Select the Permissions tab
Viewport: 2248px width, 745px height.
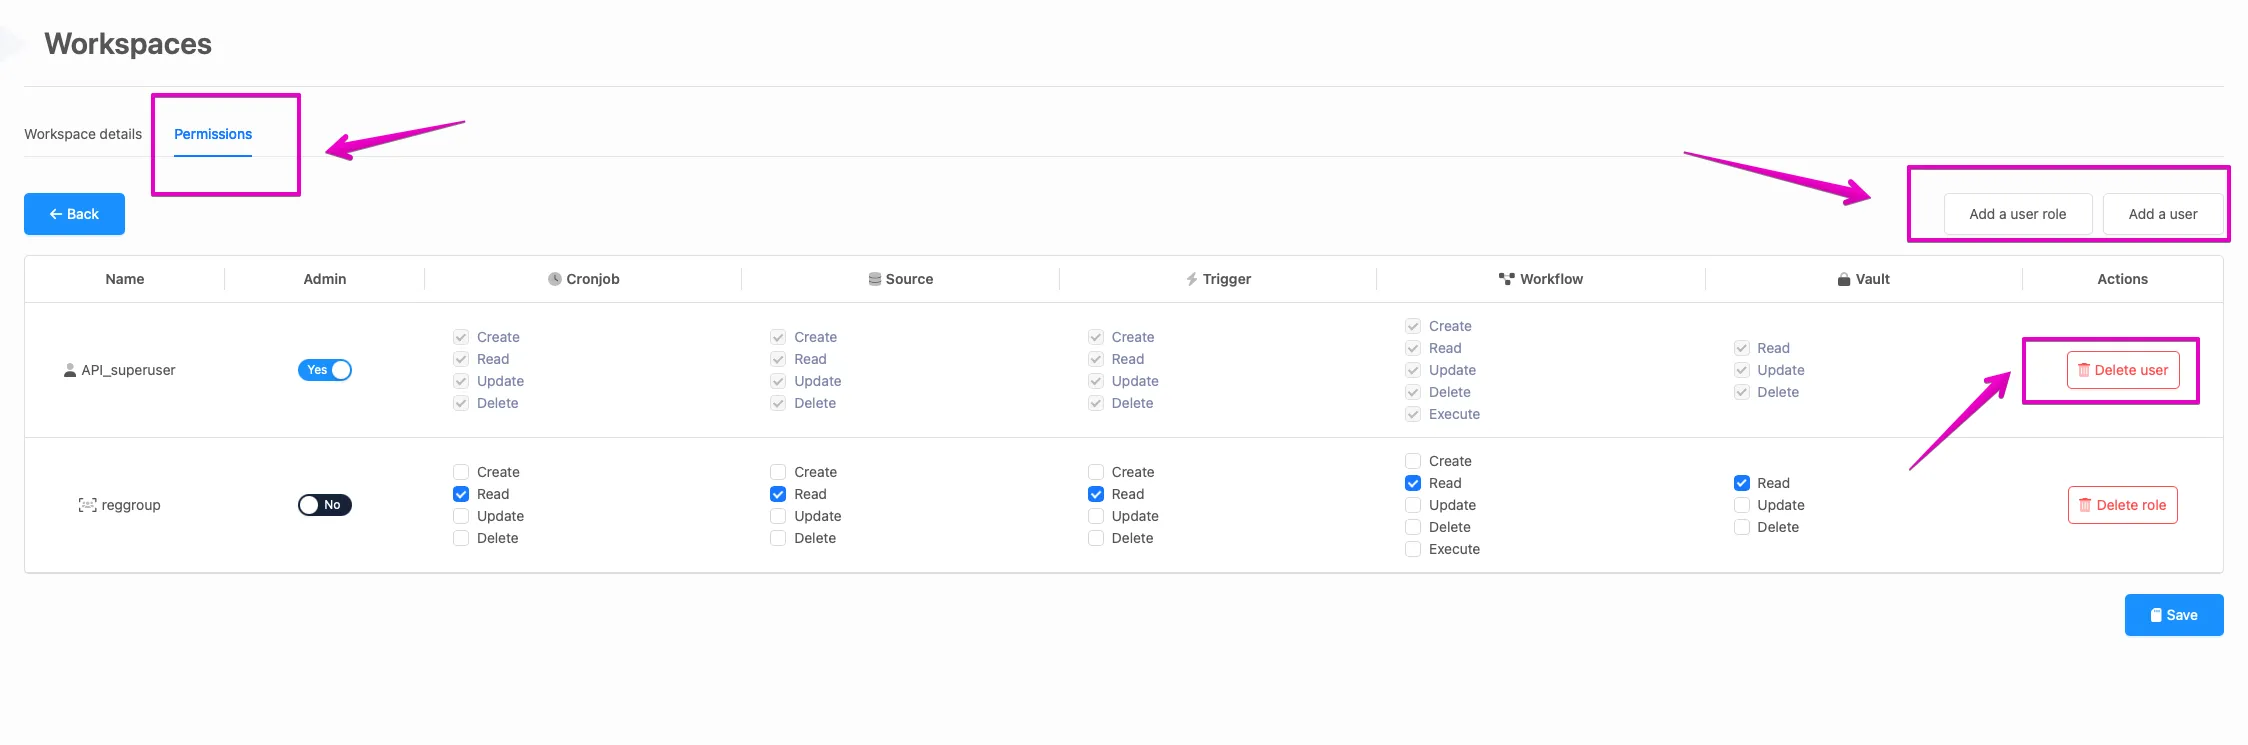(x=213, y=134)
